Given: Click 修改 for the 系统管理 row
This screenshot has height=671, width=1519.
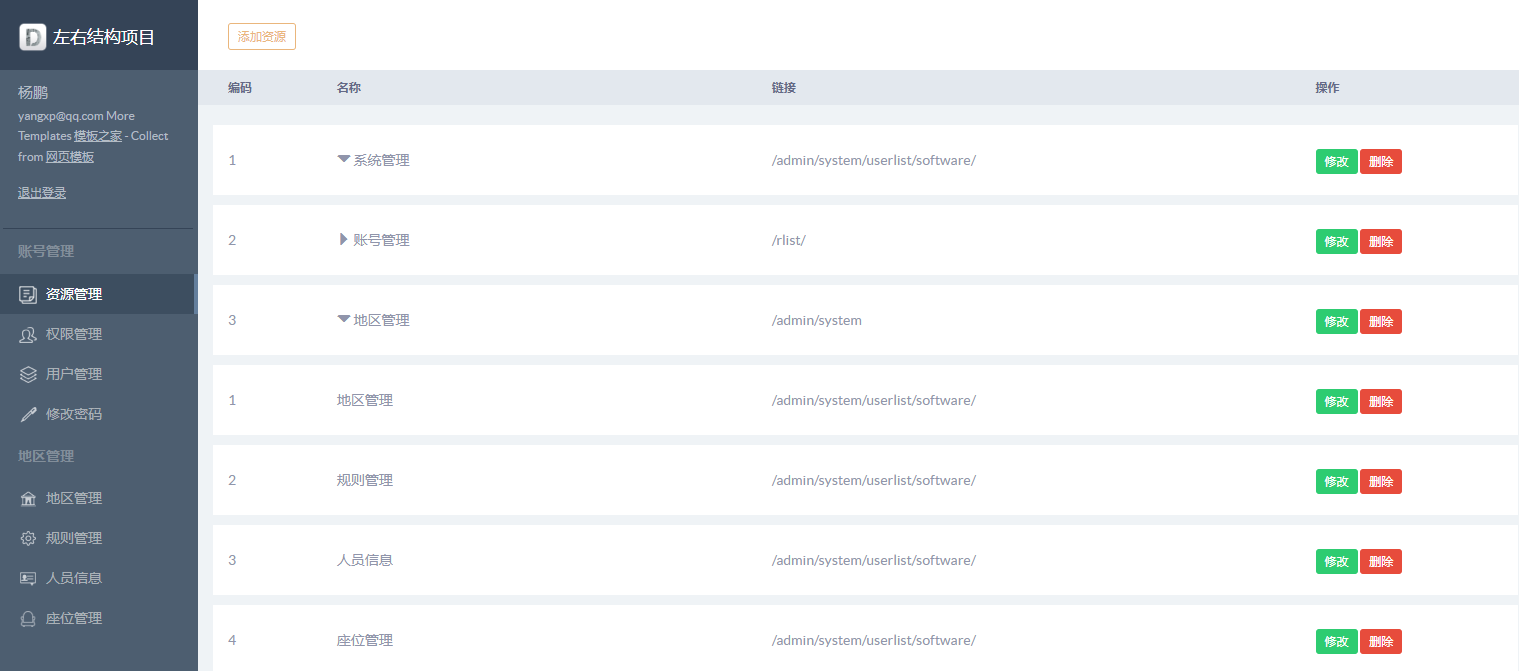Looking at the screenshot, I should [x=1336, y=162].
